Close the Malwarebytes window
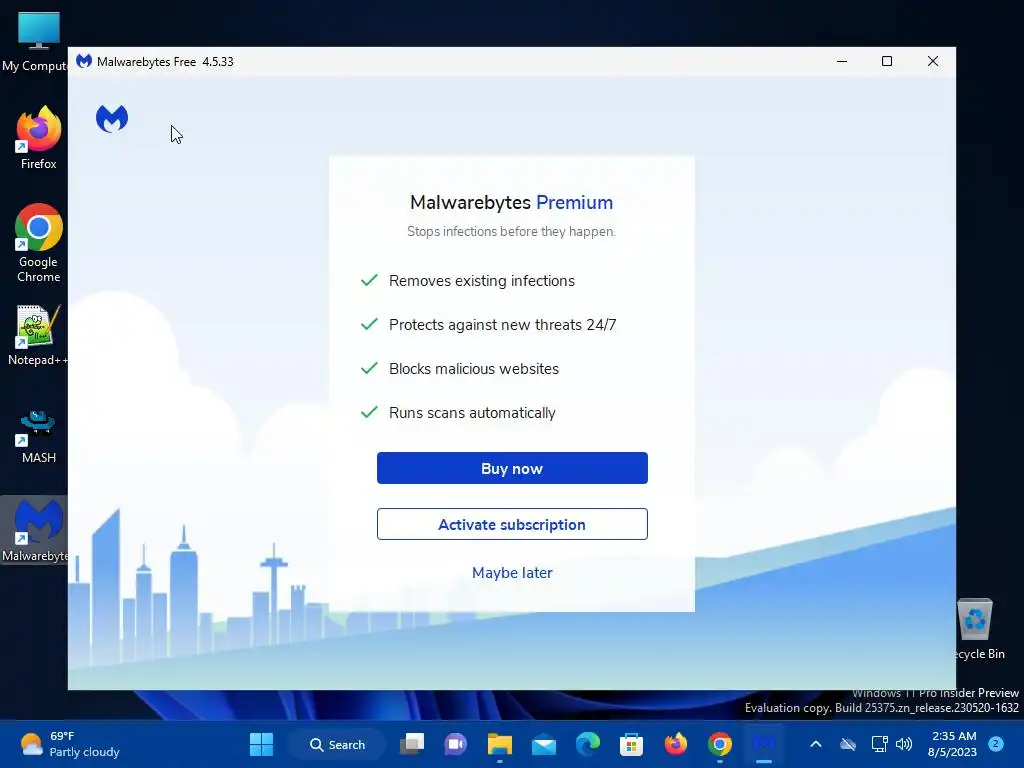Image resolution: width=1024 pixels, height=768 pixels. click(x=933, y=61)
